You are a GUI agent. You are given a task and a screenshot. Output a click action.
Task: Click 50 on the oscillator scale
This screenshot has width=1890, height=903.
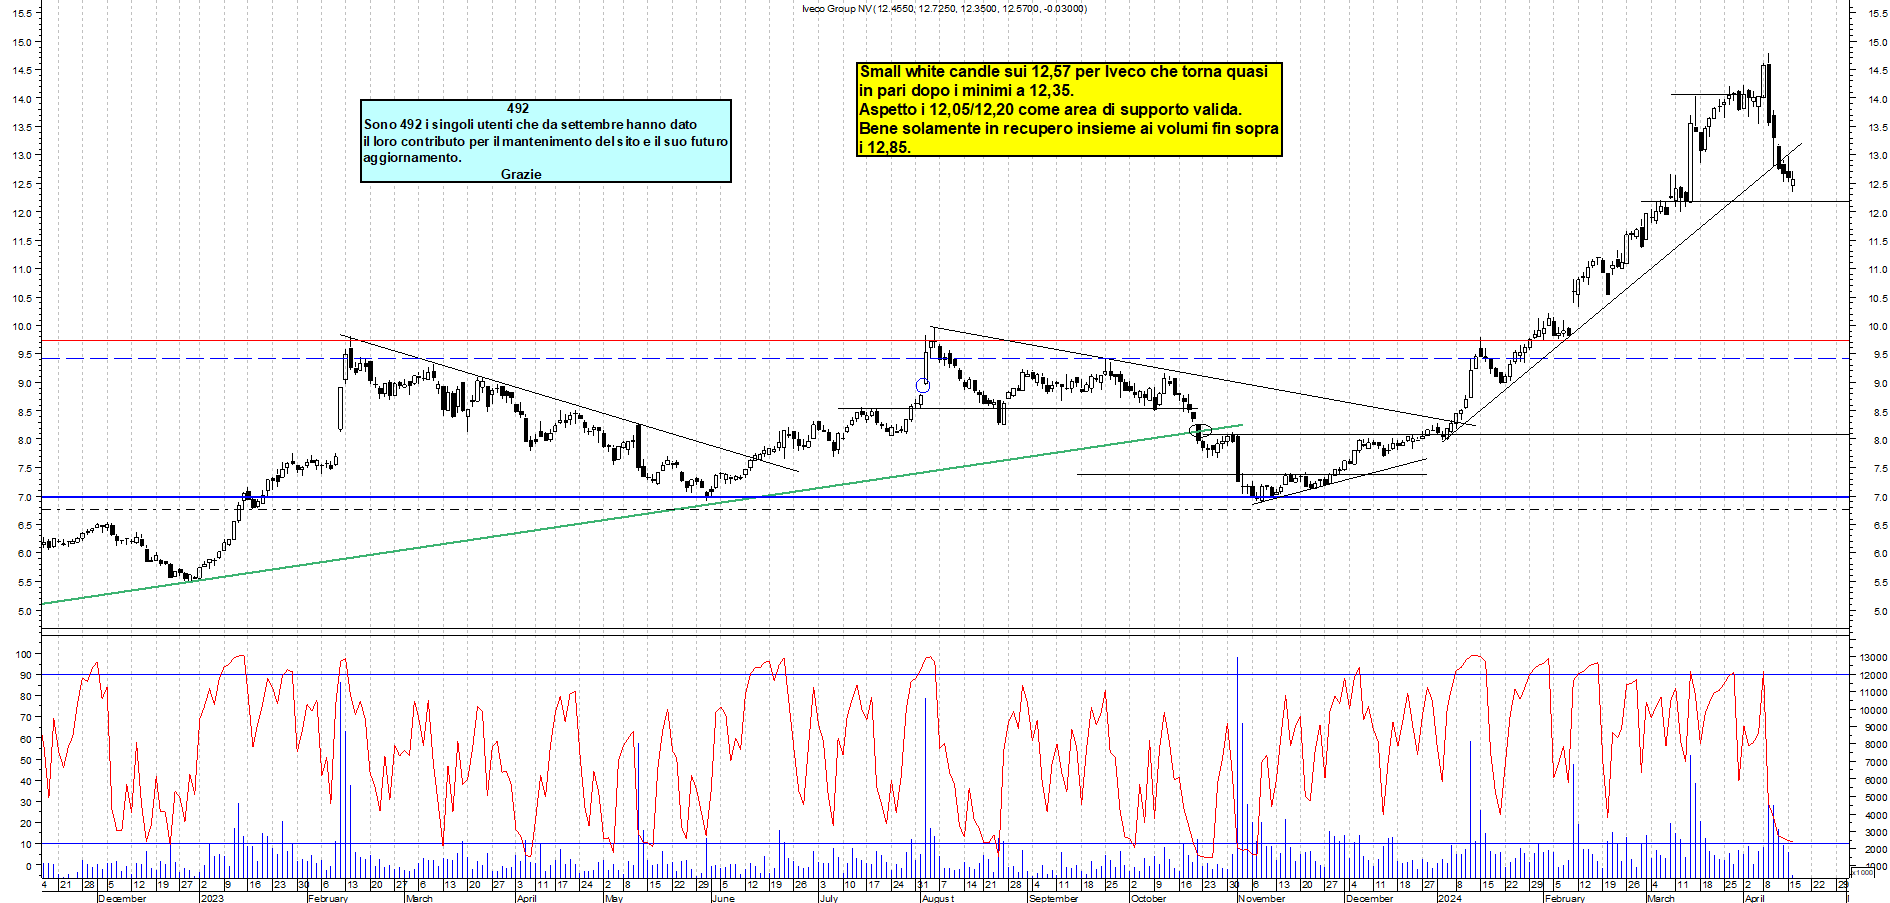(26, 760)
